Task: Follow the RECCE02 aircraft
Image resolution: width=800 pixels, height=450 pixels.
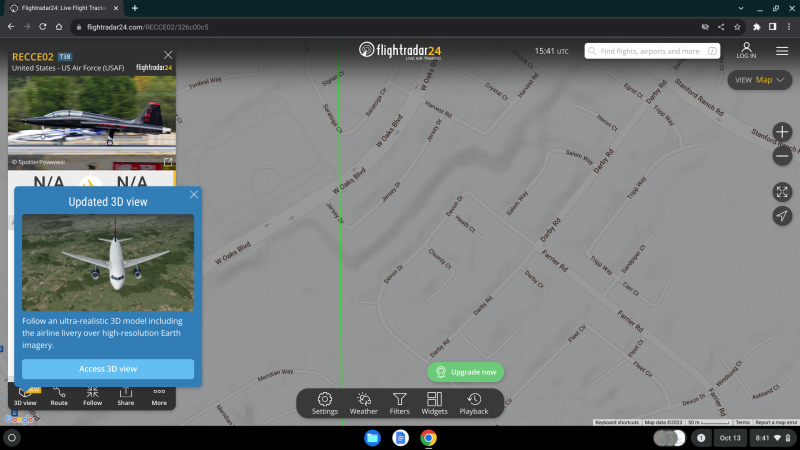Action: pos(92,396)
